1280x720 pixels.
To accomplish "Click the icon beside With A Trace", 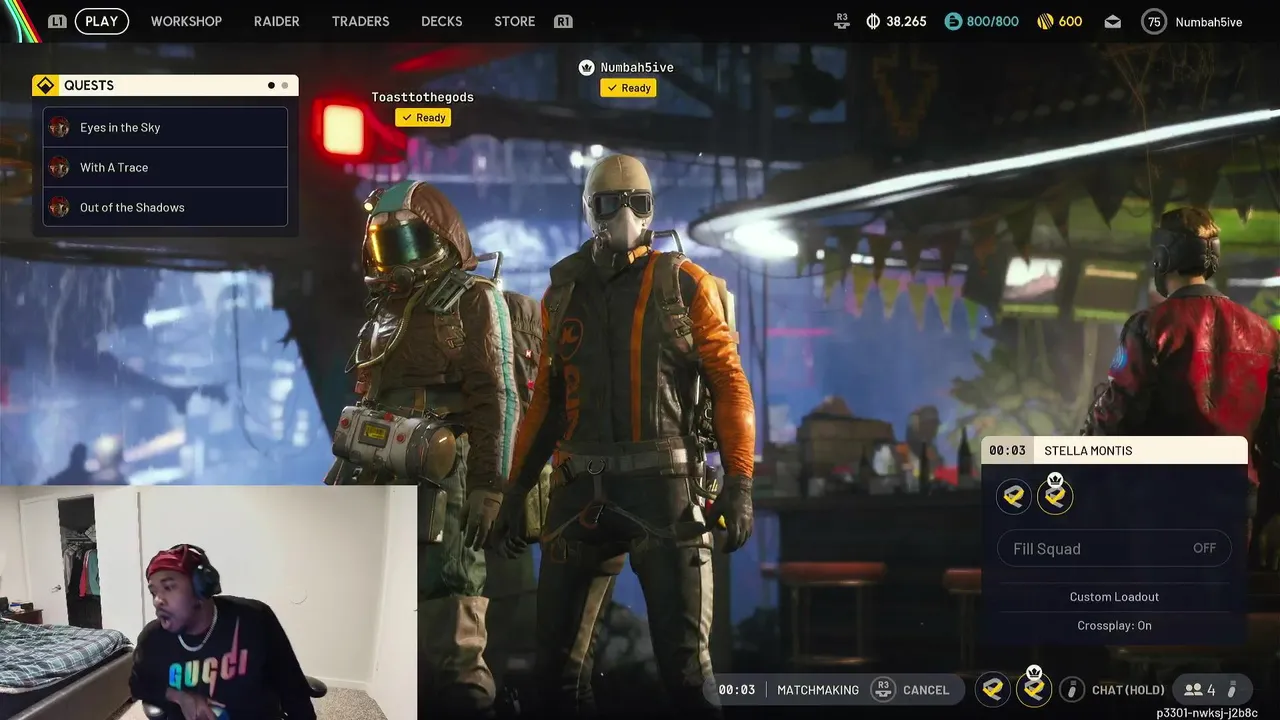I will click(x=59, y=167).
